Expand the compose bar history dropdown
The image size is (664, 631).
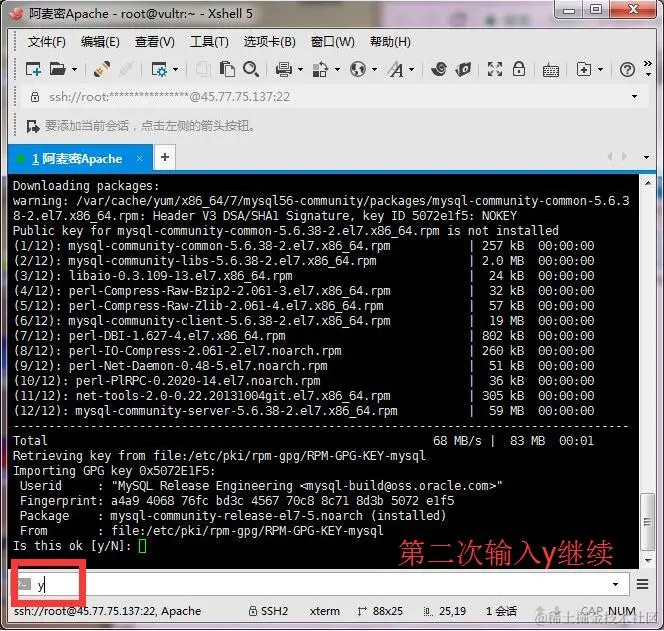pos(615,584)
